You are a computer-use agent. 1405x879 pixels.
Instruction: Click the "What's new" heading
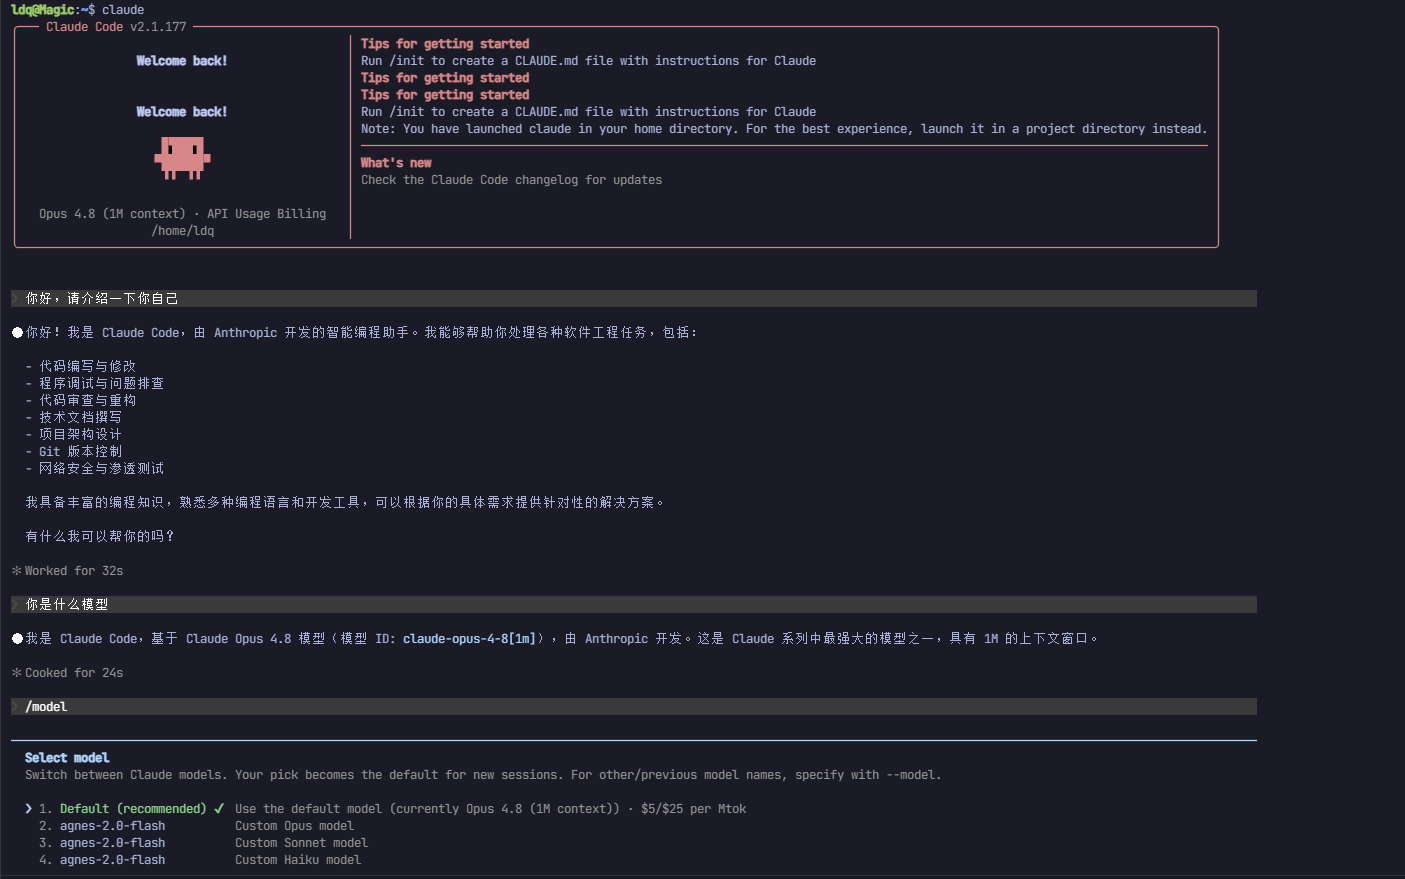(396, 163)
